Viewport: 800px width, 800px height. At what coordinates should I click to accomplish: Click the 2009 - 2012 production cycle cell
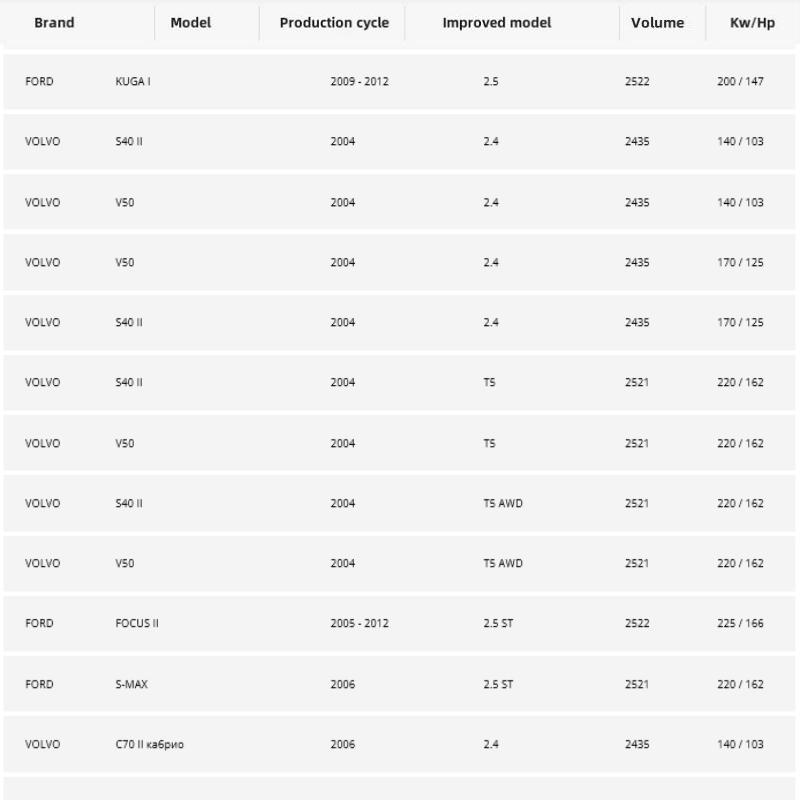(x=359, y=82)
